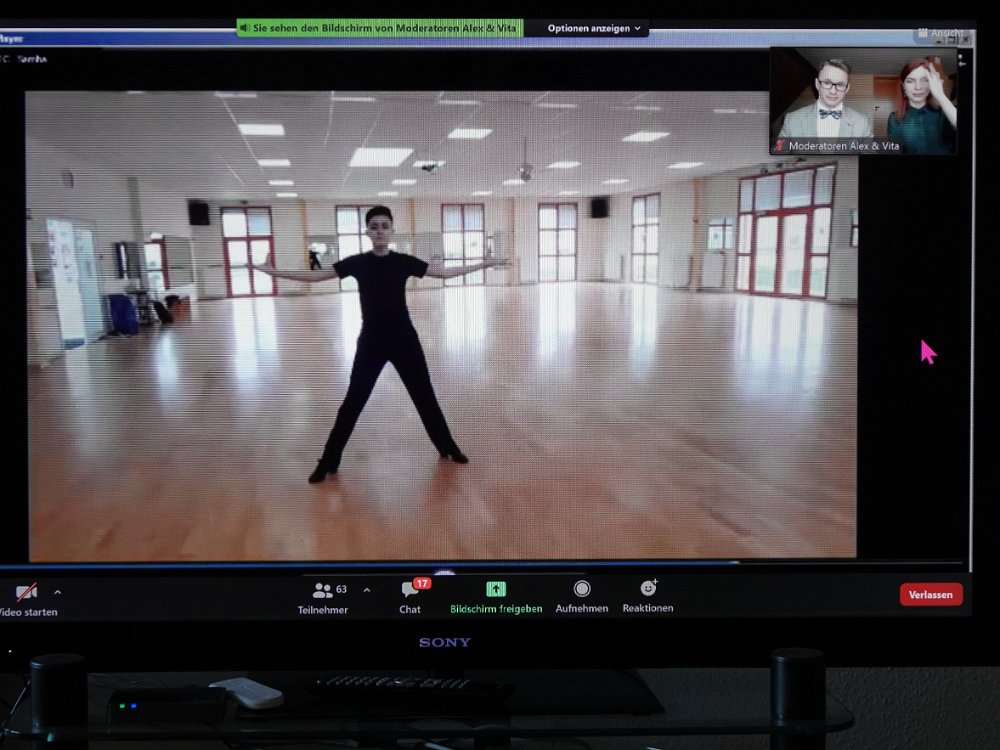Open the Teilnehmer participants list
The height and width of the screenshot is (750, 1000).
pyautogui.click(x=323, y=598)
